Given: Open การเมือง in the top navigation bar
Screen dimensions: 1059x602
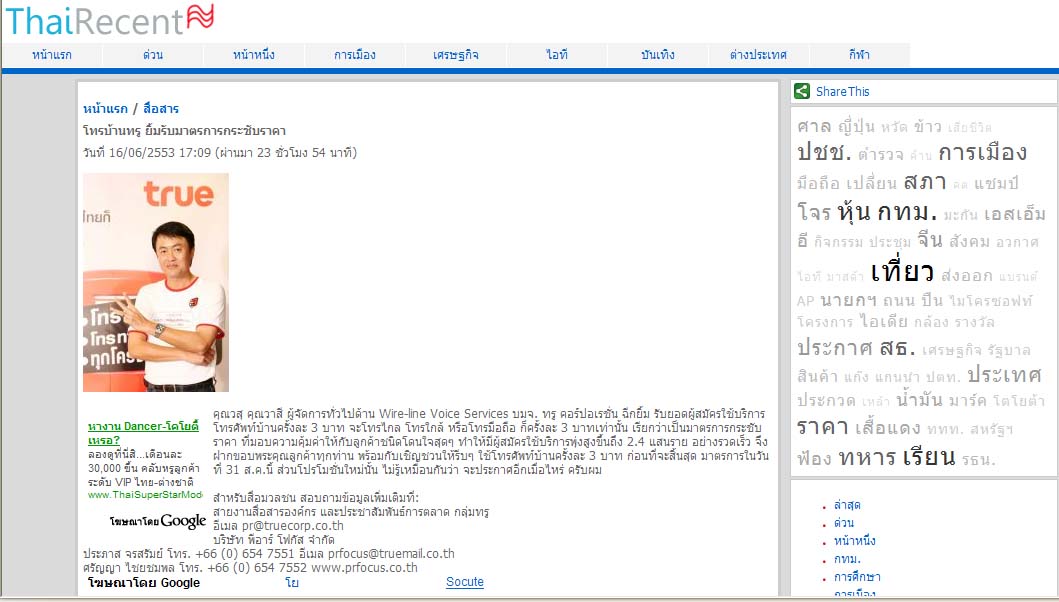Looking at the screenshot, I should [x=355, y=55].
